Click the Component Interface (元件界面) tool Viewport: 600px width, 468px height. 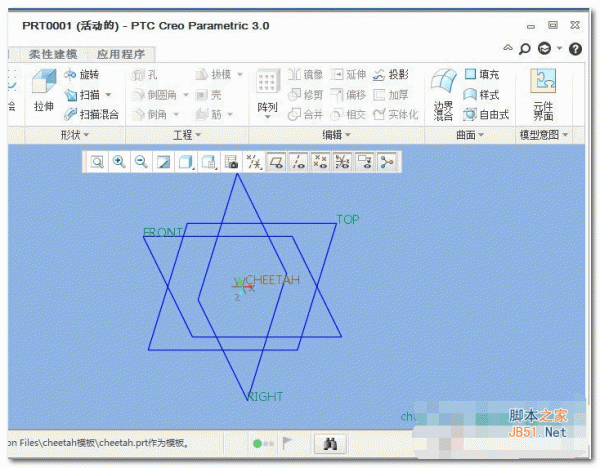(543, 95)
